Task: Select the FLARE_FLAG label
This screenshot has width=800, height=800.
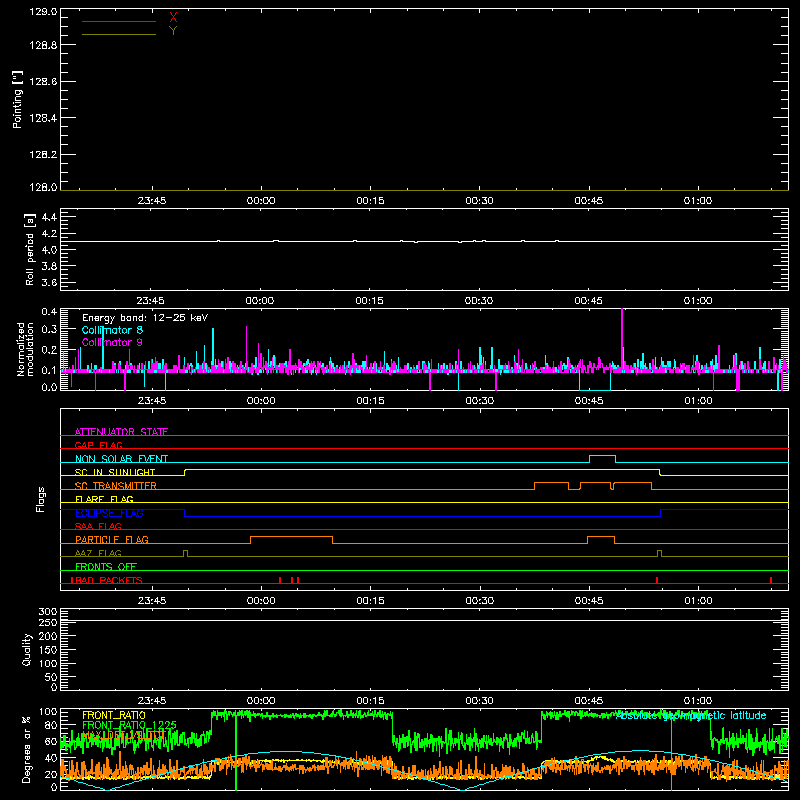Action: click(x=104, y=499)
